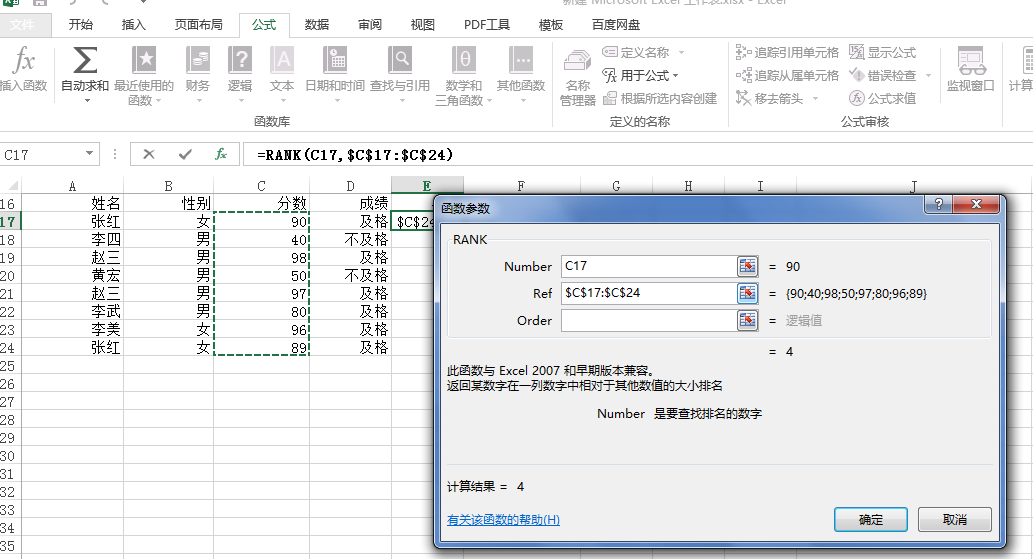The width and height of the screenshot is (1033, 559).
Task: Expand the AutoSum dropdown arrow
Action: point(86,101)
